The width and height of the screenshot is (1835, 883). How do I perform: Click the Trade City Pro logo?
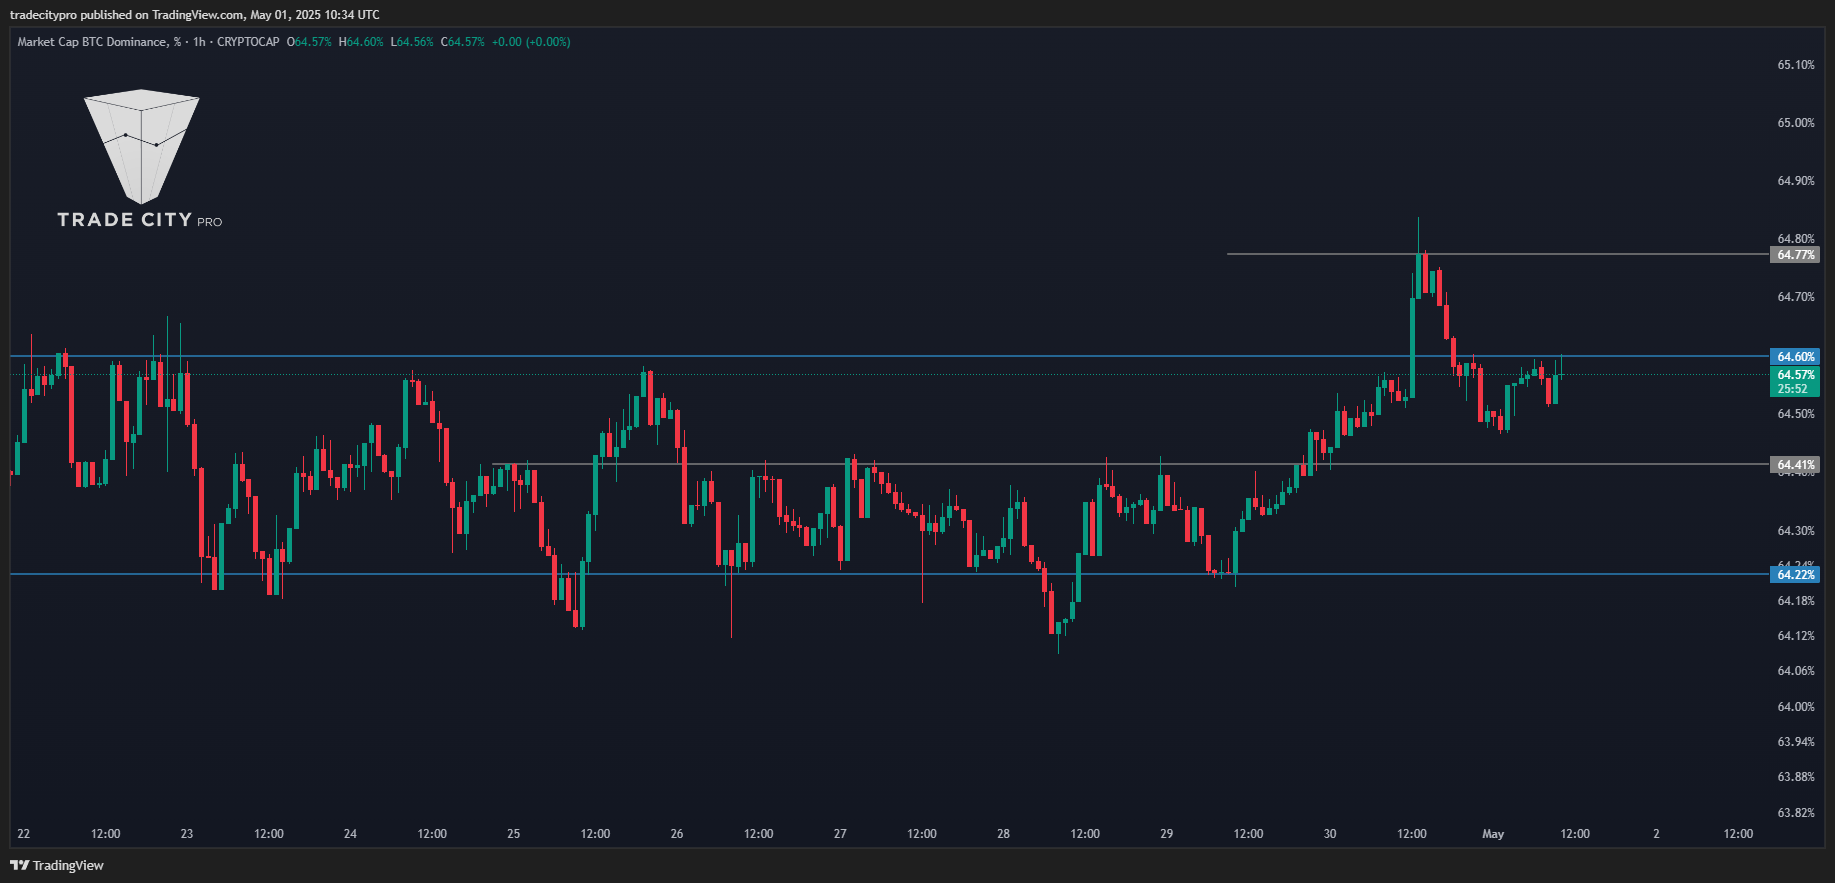tap(140, 160)
